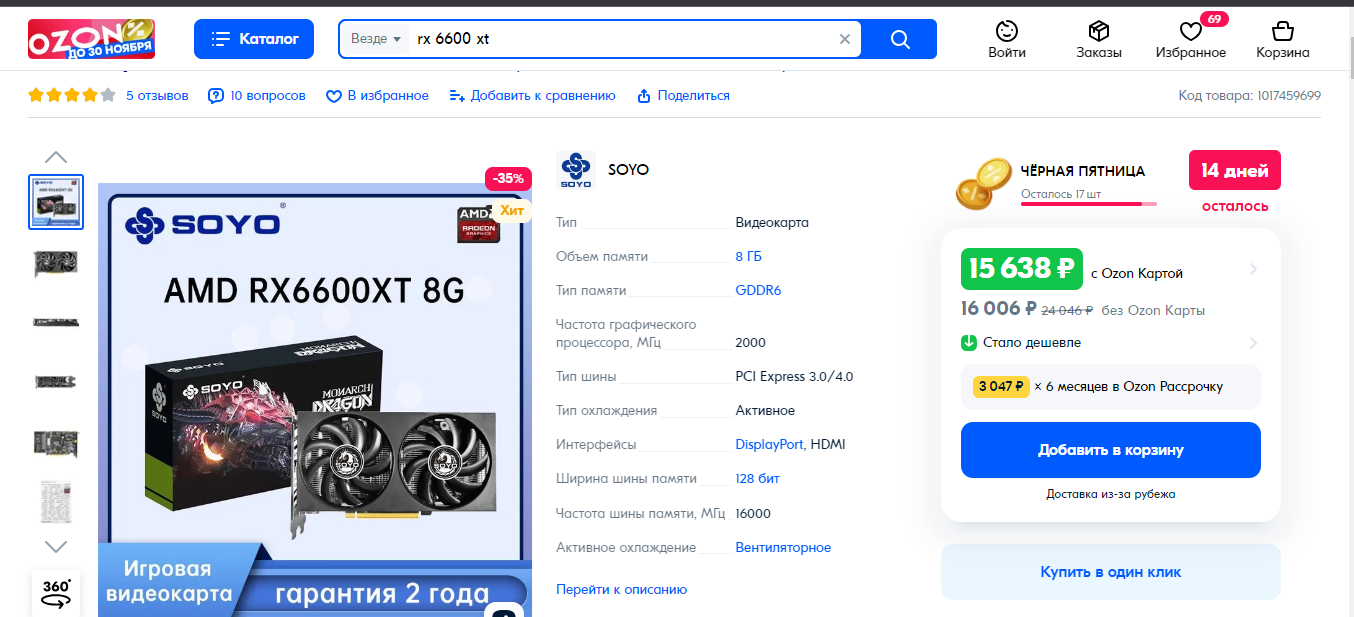The image size is (1354, 617).
Task: Open Корзина cart icon
Action: pyautogui.click(x=1283, y=39)
